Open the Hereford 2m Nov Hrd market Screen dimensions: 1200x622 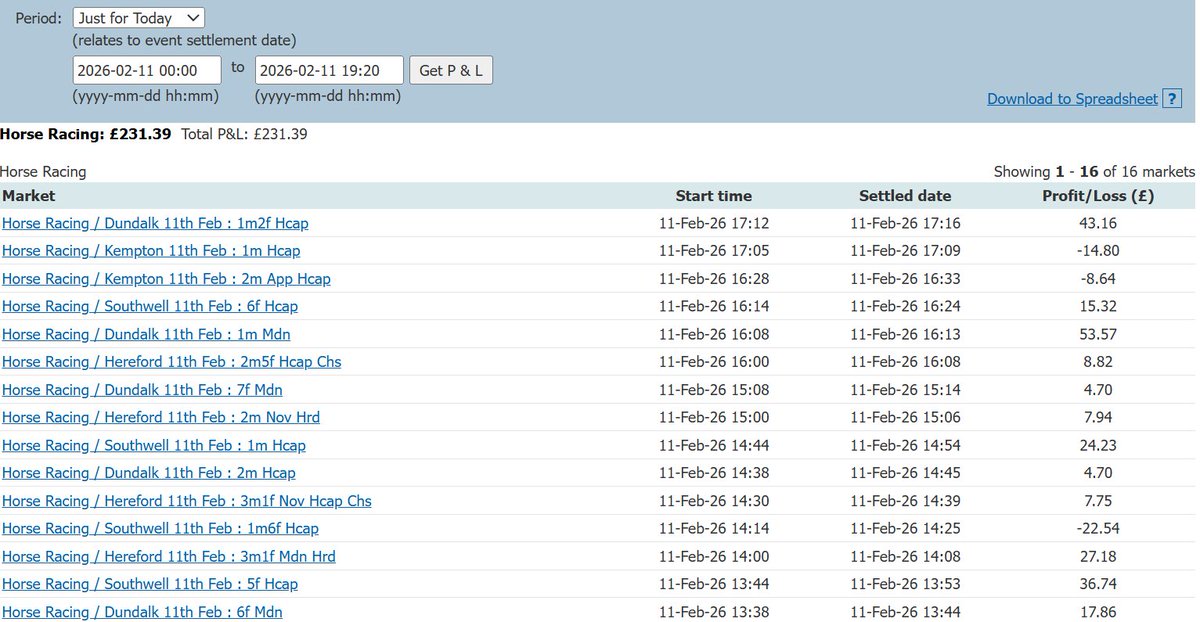click(161, 417)
